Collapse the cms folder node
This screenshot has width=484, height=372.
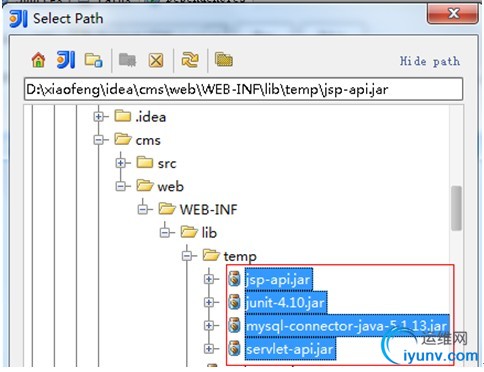[x=98, y=140]
